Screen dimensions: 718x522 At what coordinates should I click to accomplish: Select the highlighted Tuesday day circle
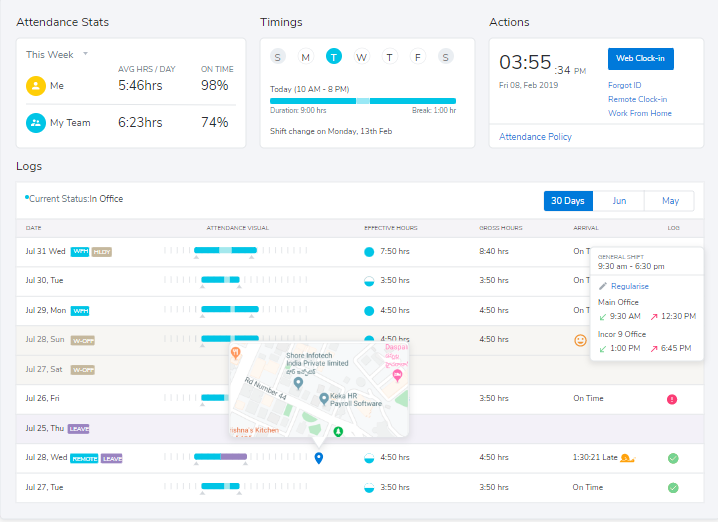pyautogui.click(x=334, y=56)
